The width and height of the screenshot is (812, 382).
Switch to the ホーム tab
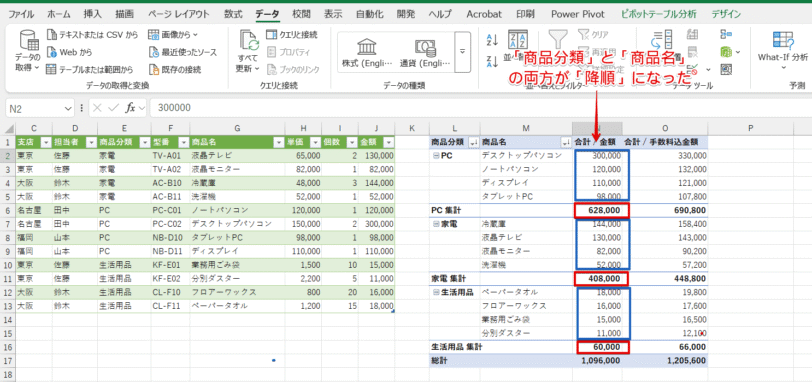pos(59,14)
